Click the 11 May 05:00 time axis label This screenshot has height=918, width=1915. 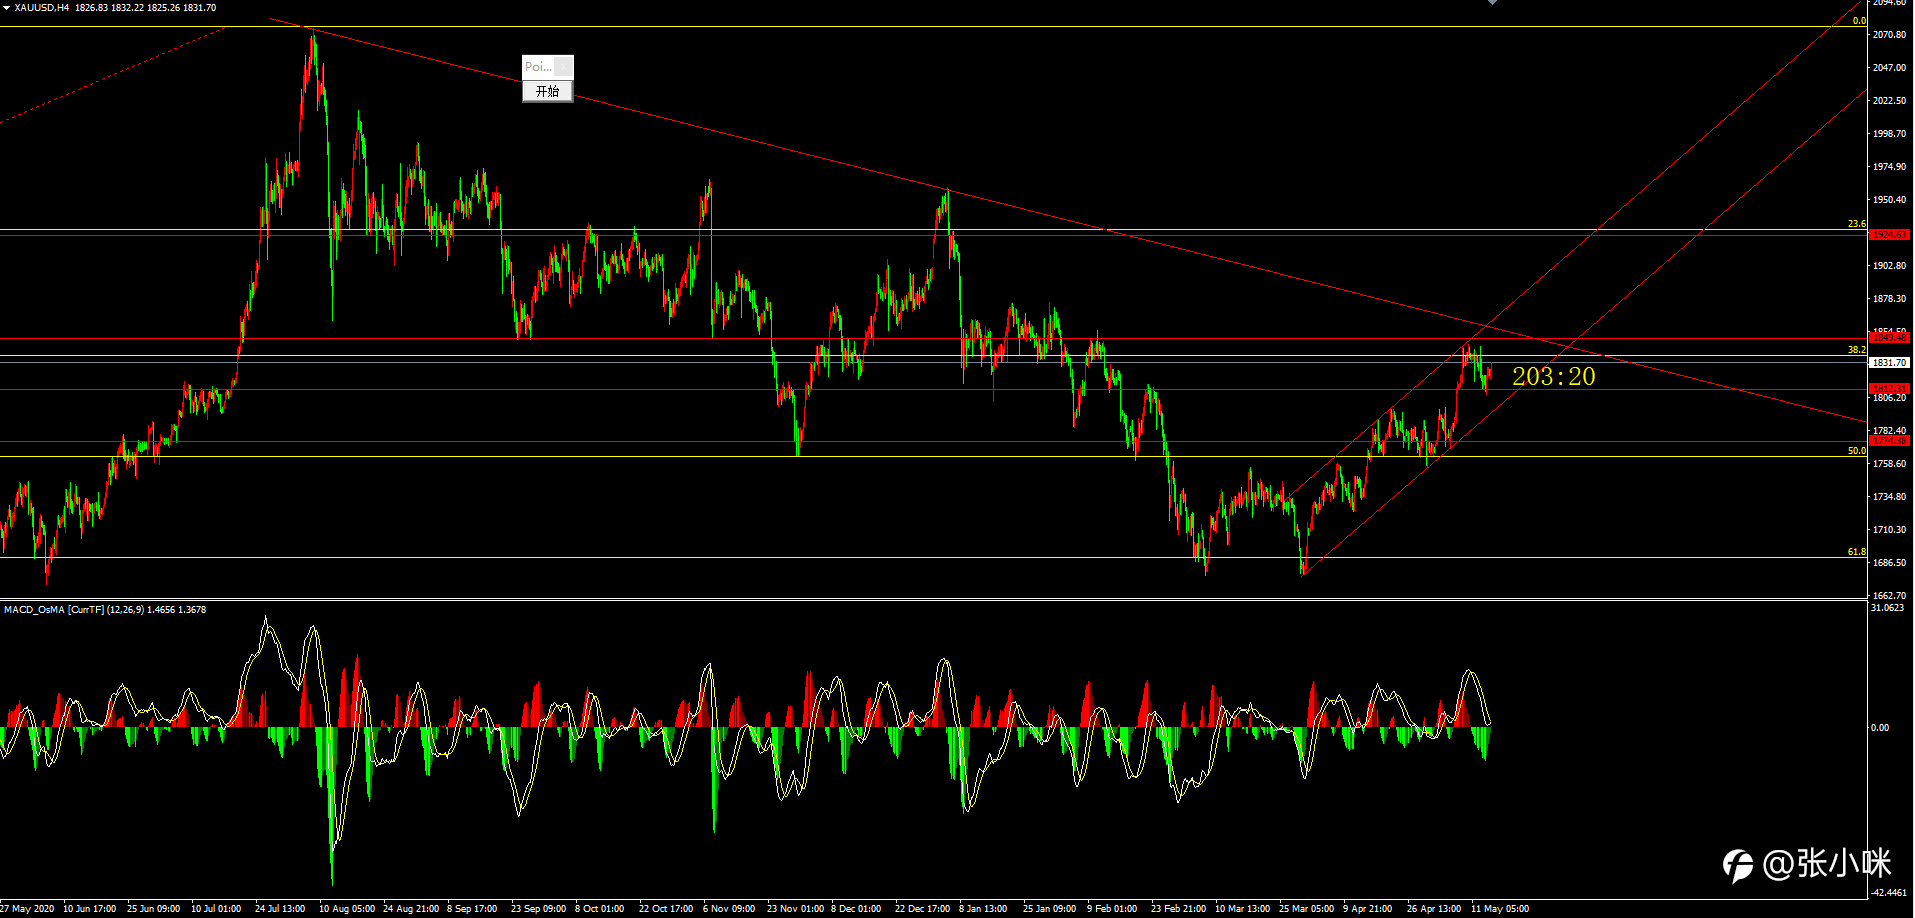1500,909
